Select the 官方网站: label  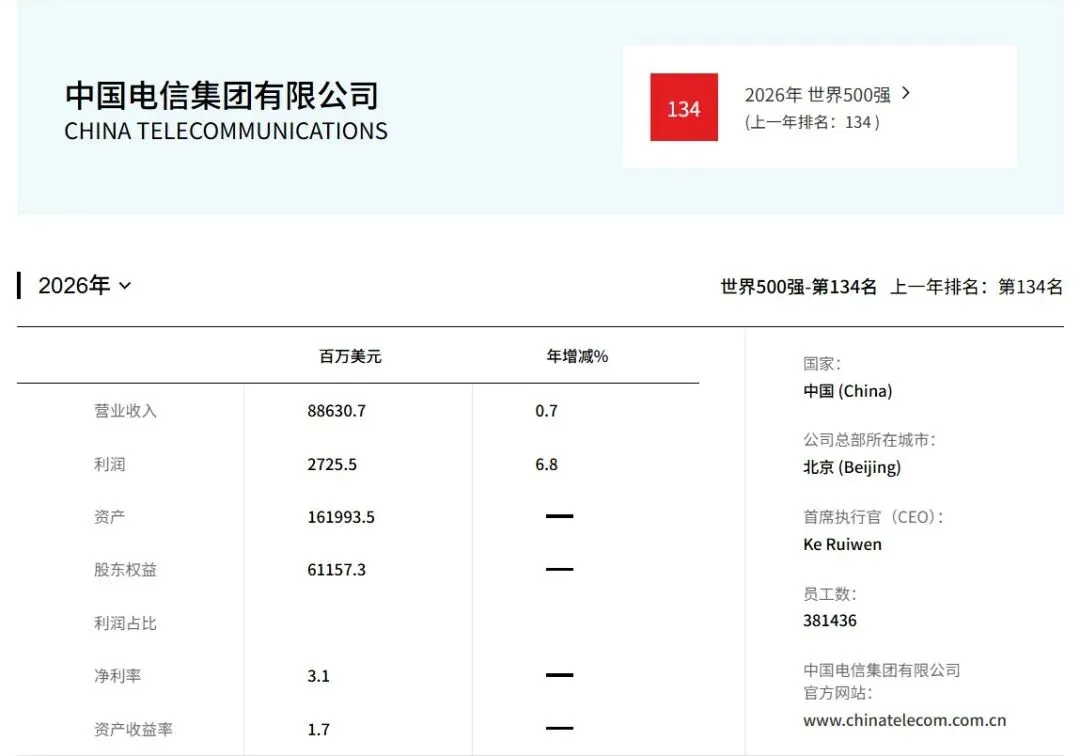click(838, 693)
